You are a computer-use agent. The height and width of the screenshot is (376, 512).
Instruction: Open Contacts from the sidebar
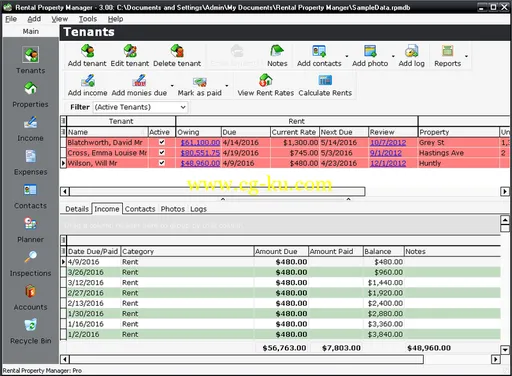click(x=30, y=197)
